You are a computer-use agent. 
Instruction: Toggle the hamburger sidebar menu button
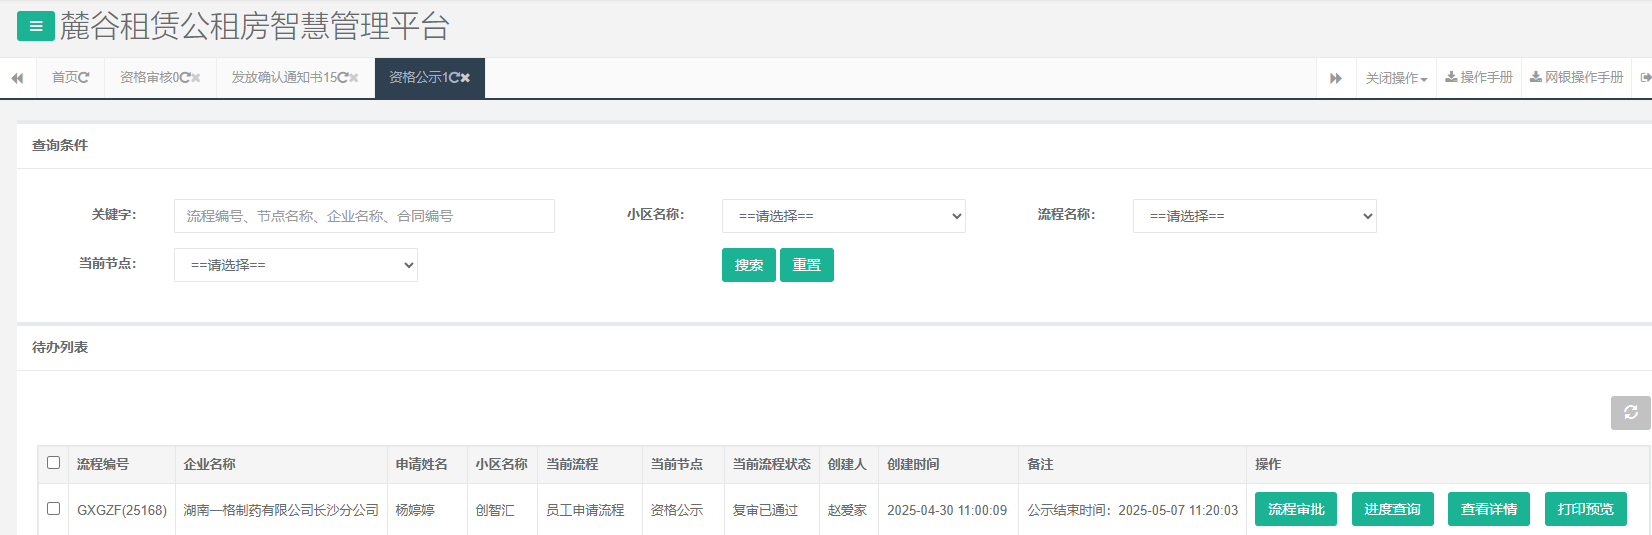coord(36,26)
